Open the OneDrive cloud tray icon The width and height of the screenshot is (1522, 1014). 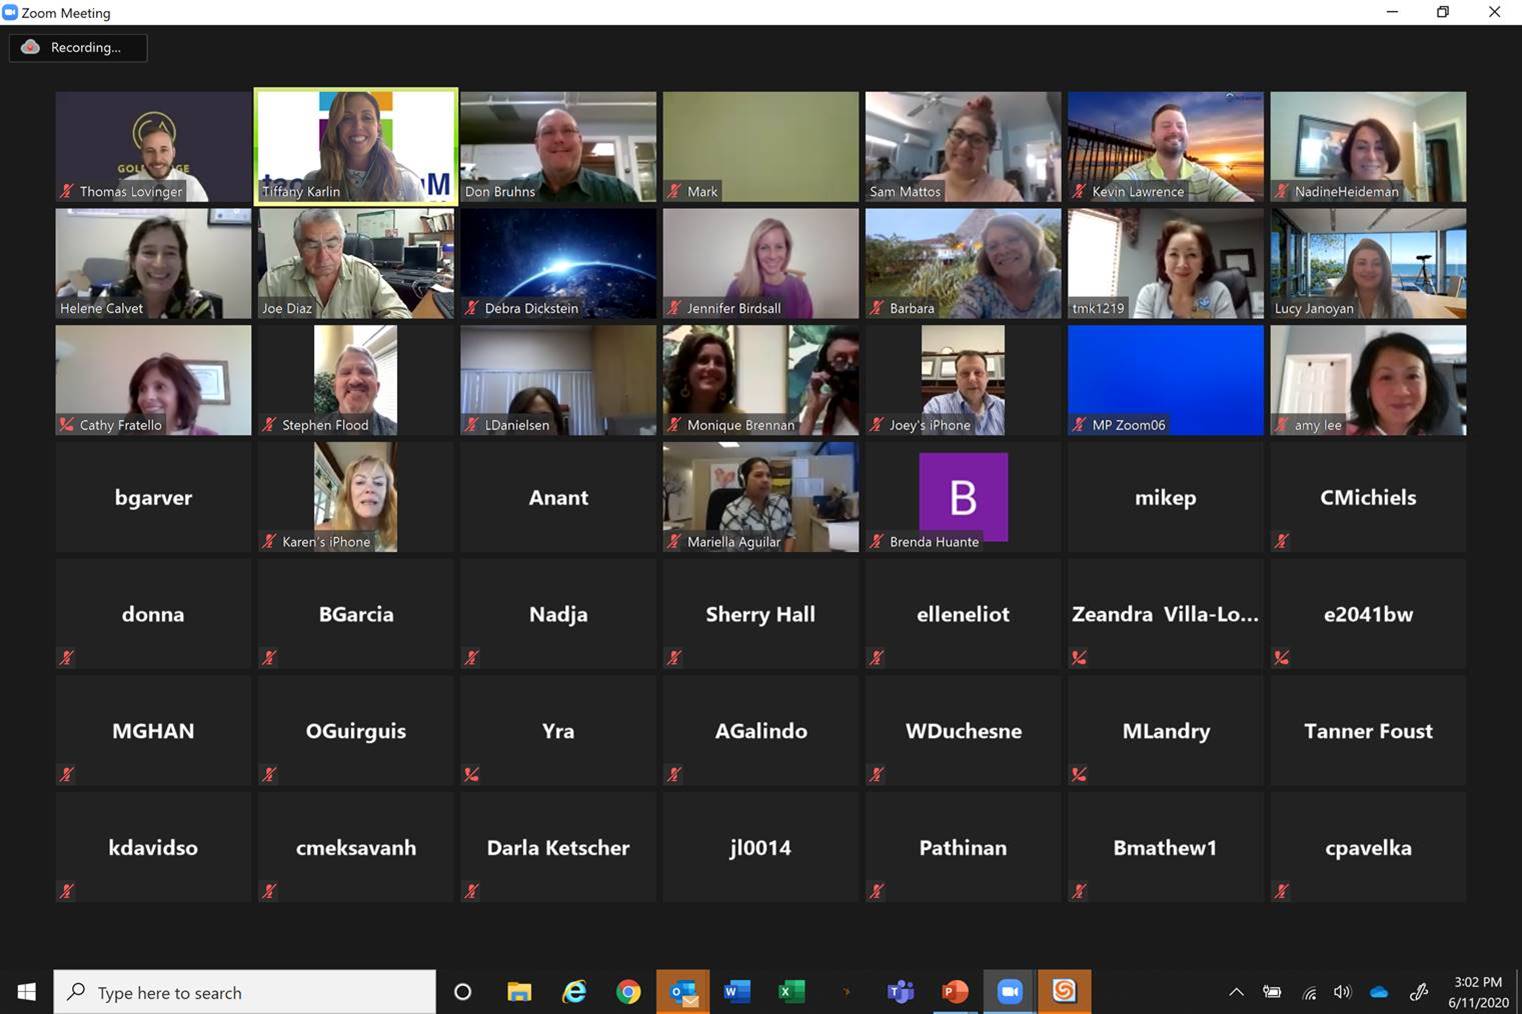(1379, 992)
